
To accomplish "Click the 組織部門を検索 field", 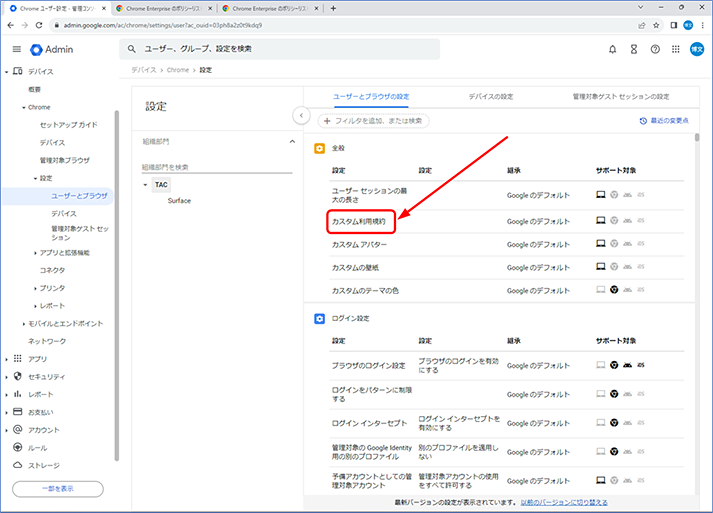I will (x=216, y=167).
